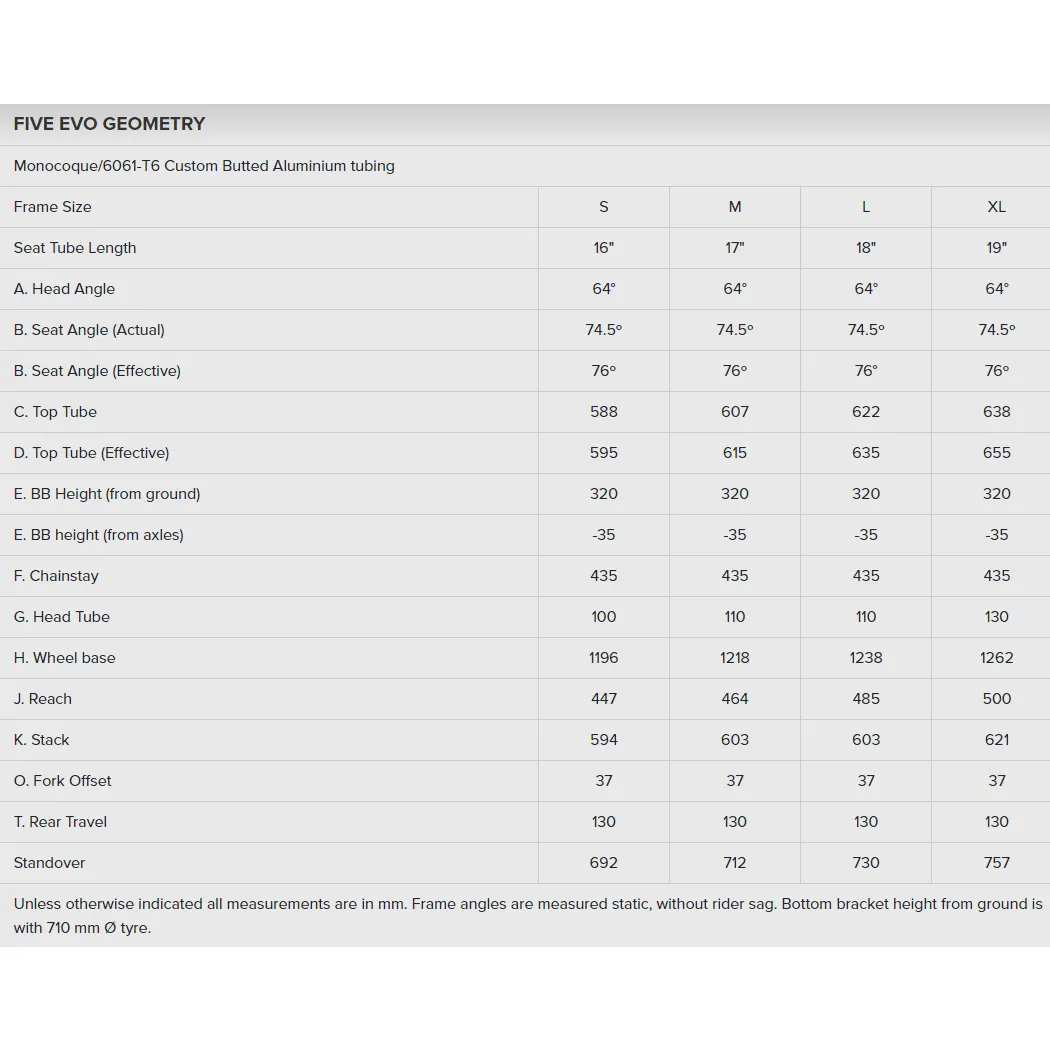Click the 1238 Wheel base value for L
The image size is (1050, 1050).
click(866, 658)
